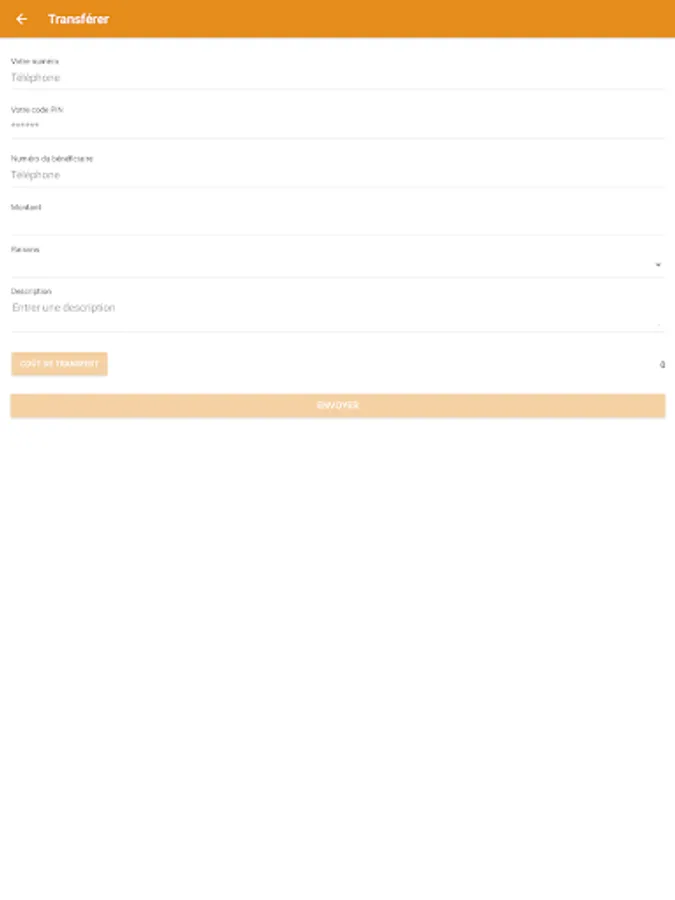This screenshot has width=675, height=900.
Task: Expand the Raisons select field
Action: click(338, 266)
